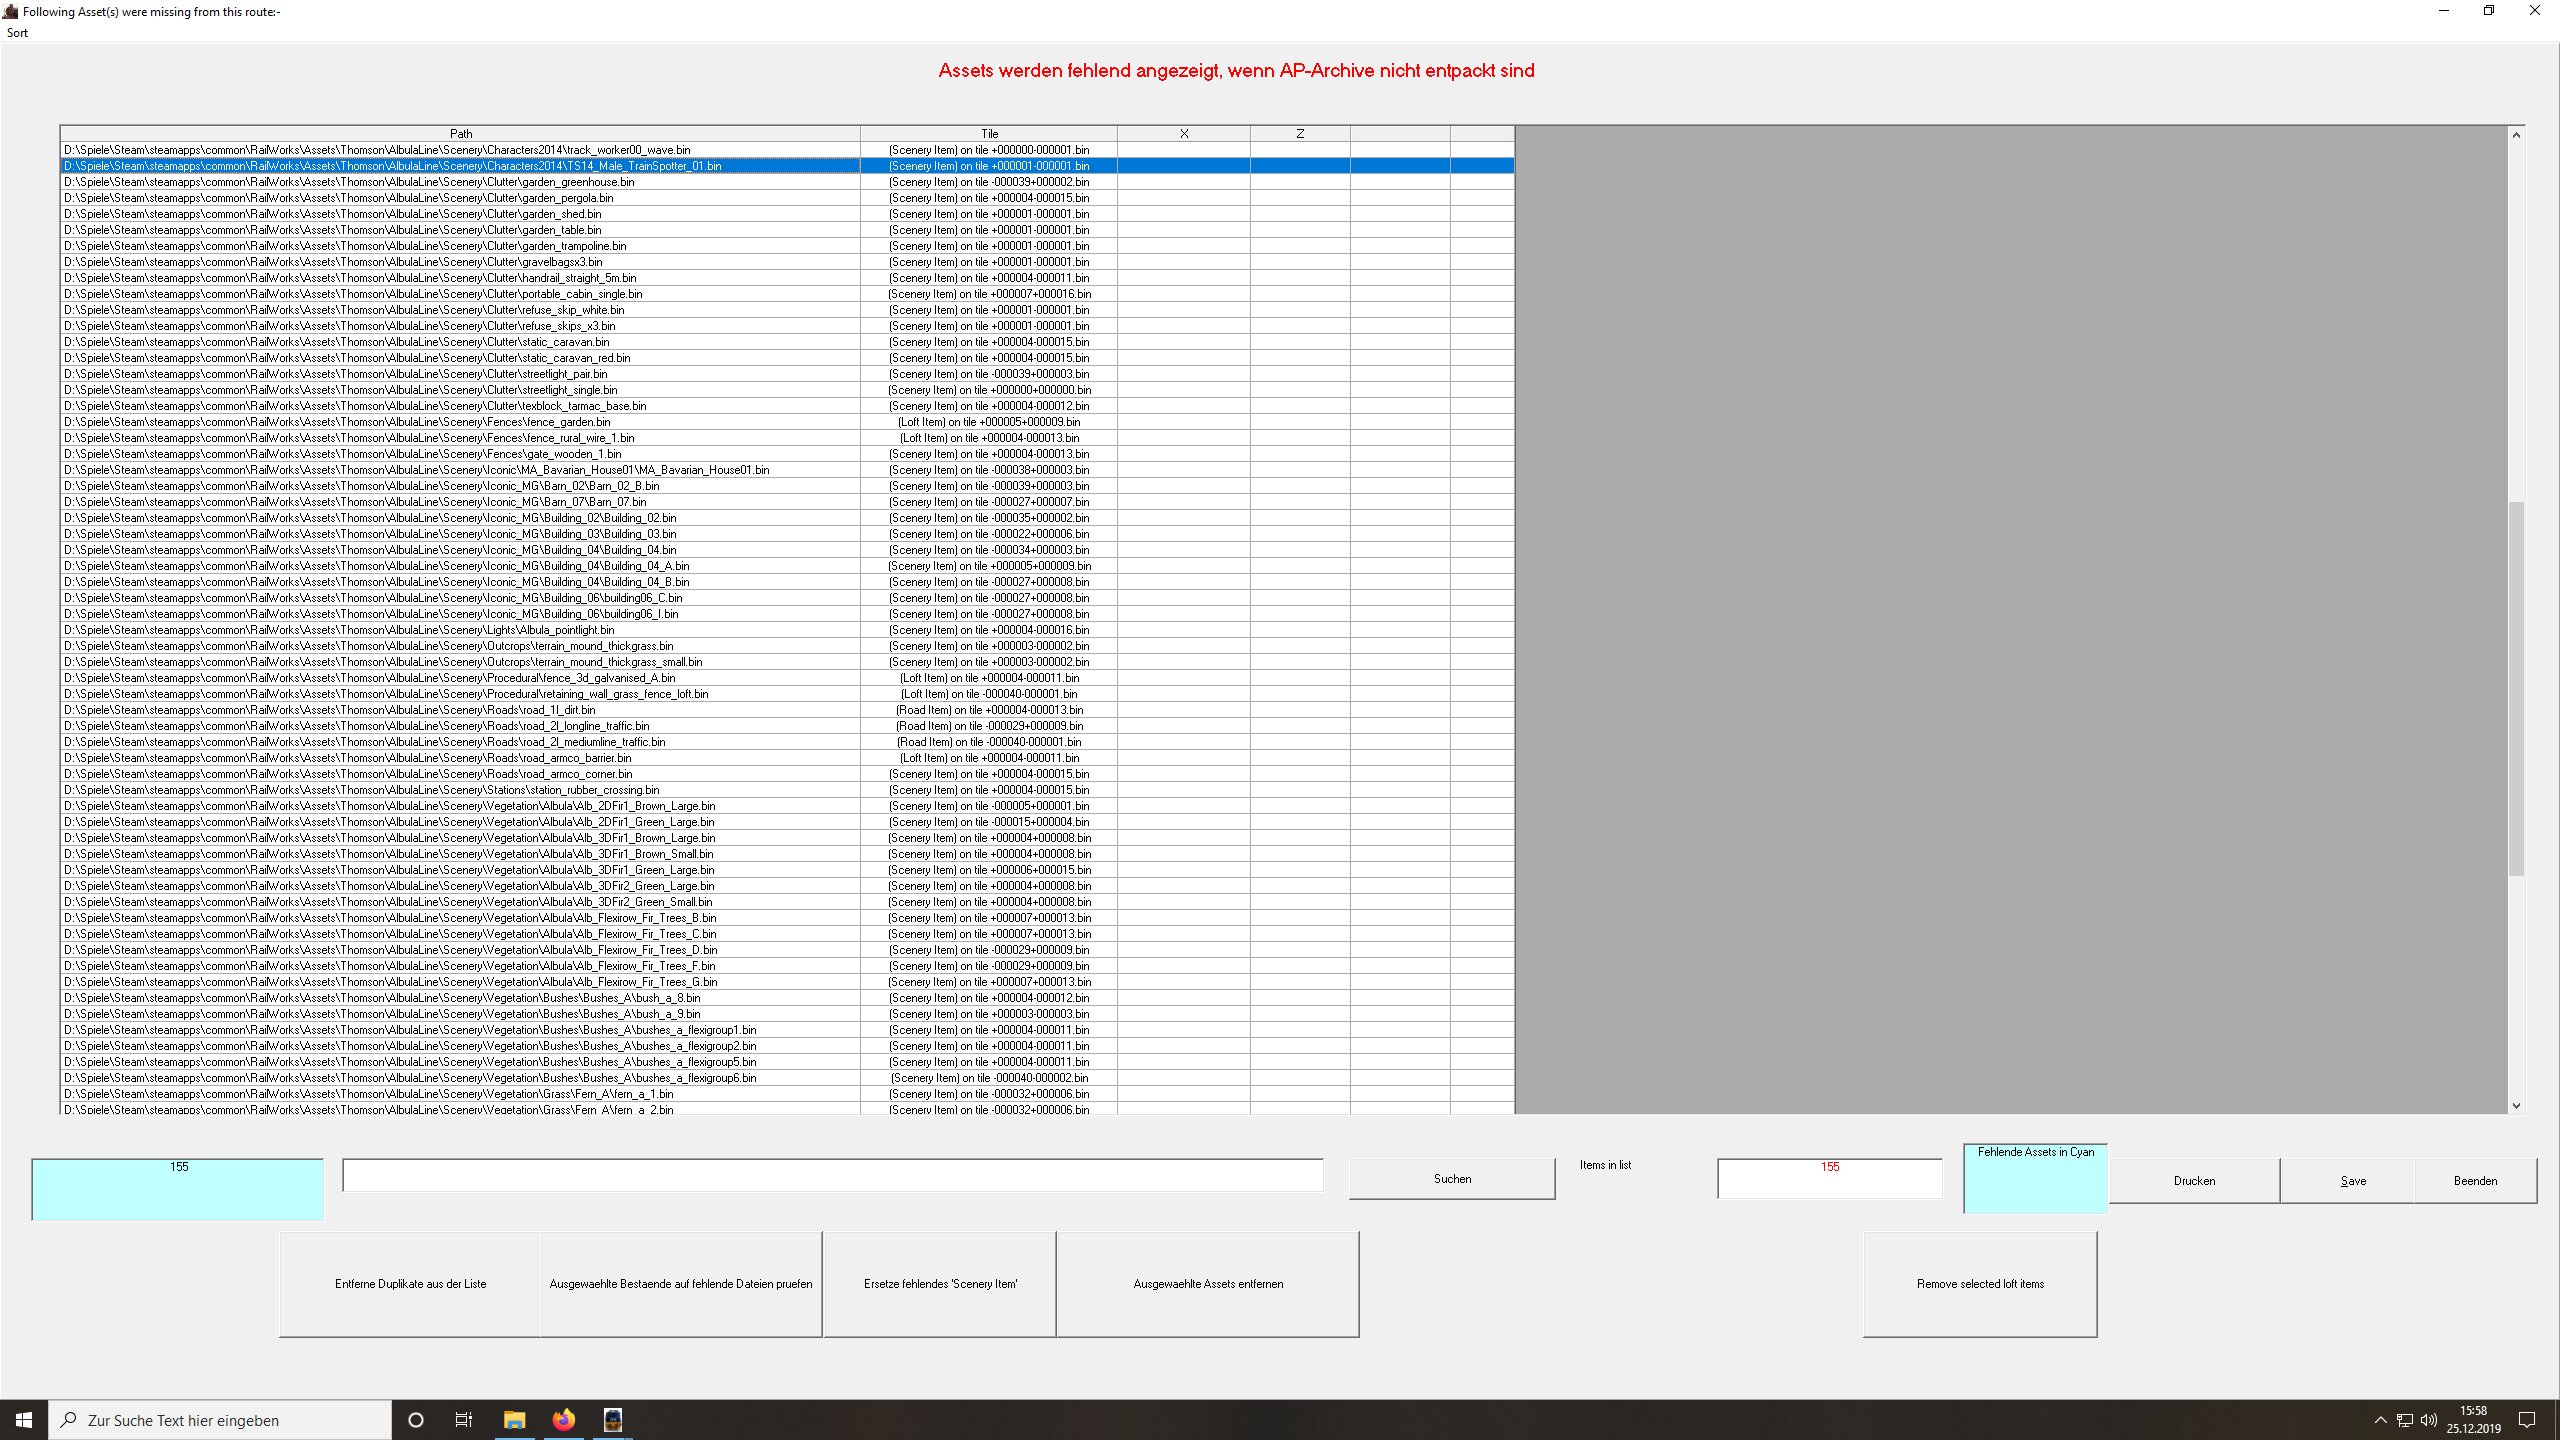Click the volume icon in system tray
Image resolution: width=2560 pixels, height=1440 pixels.
(2429, 1420)
